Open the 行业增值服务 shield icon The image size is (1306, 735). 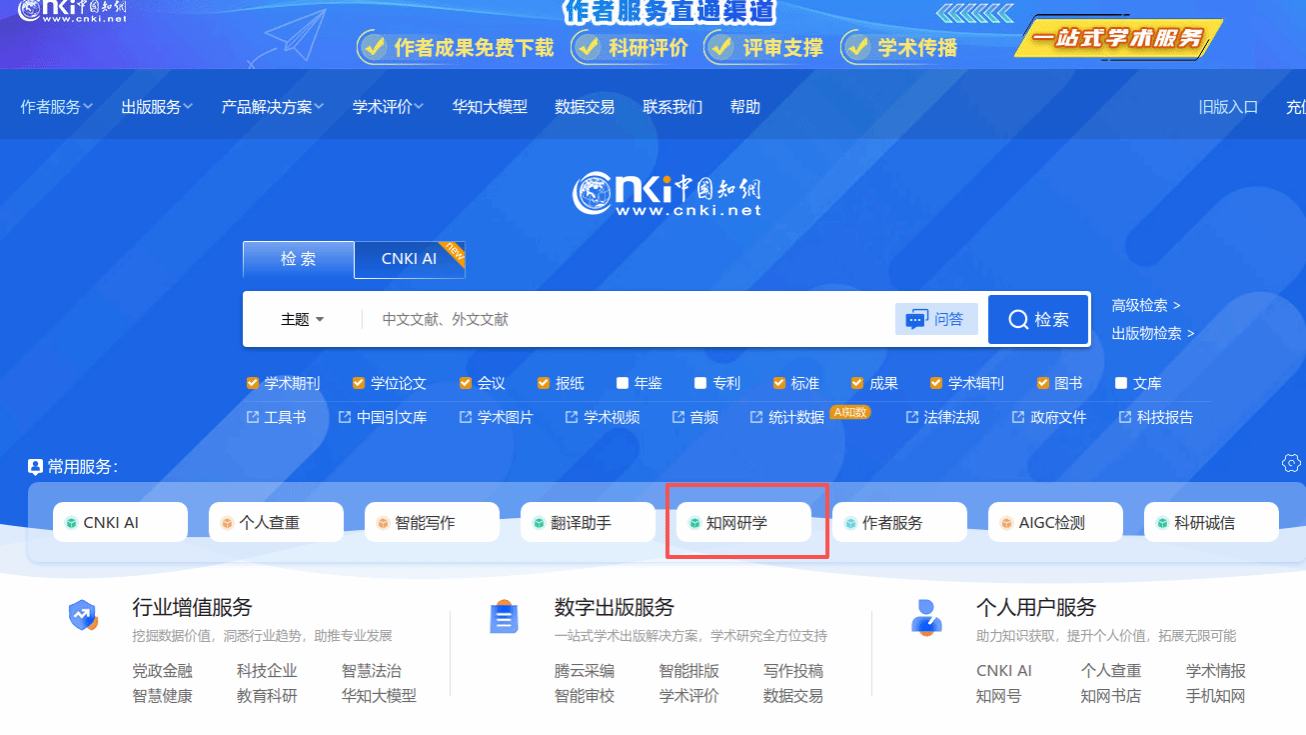pyautogui.click(x=83, y=616)
